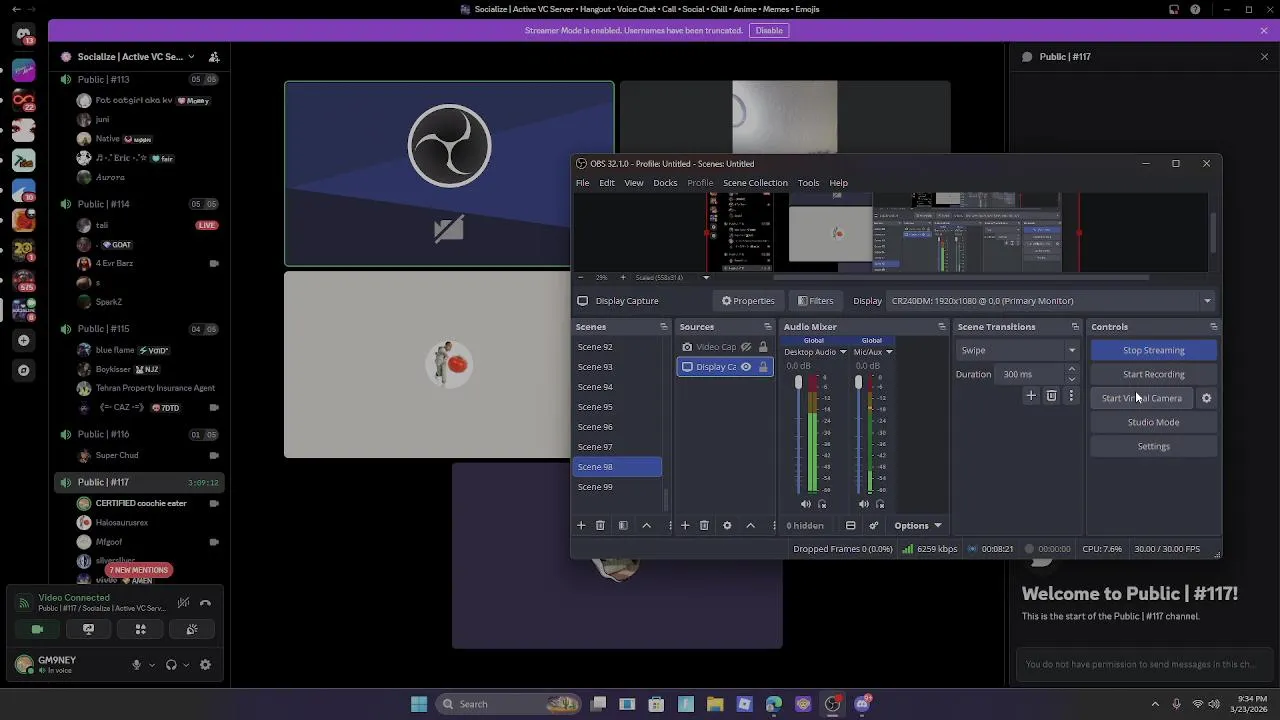
Task: Open Swipe transition dropdown
Action: [x=1072, y=351]
